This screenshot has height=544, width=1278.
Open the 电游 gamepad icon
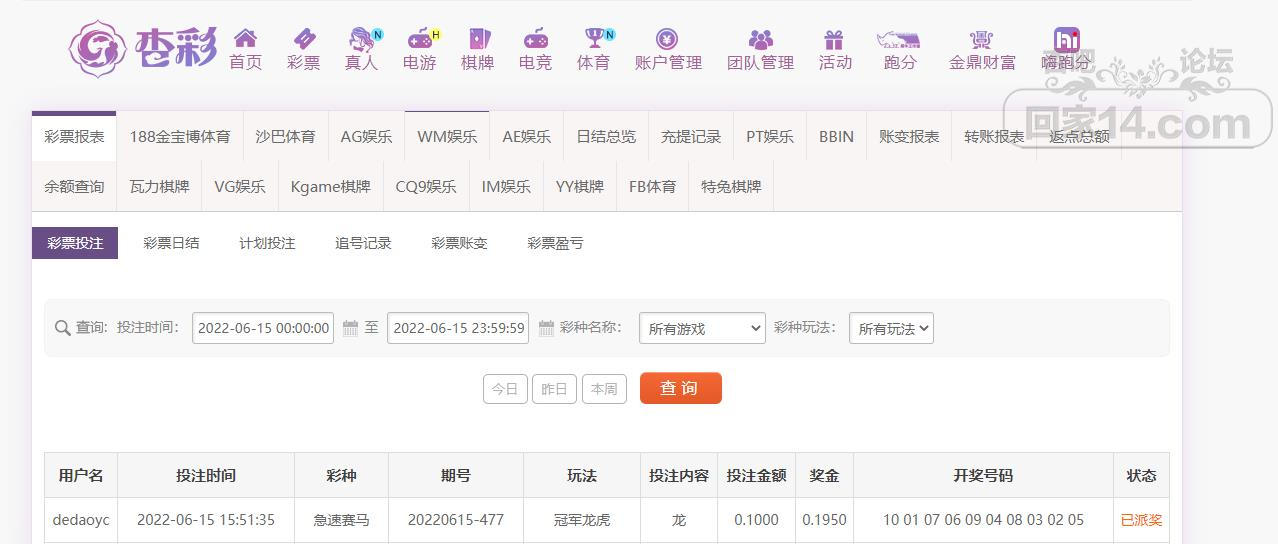point(420,39)
